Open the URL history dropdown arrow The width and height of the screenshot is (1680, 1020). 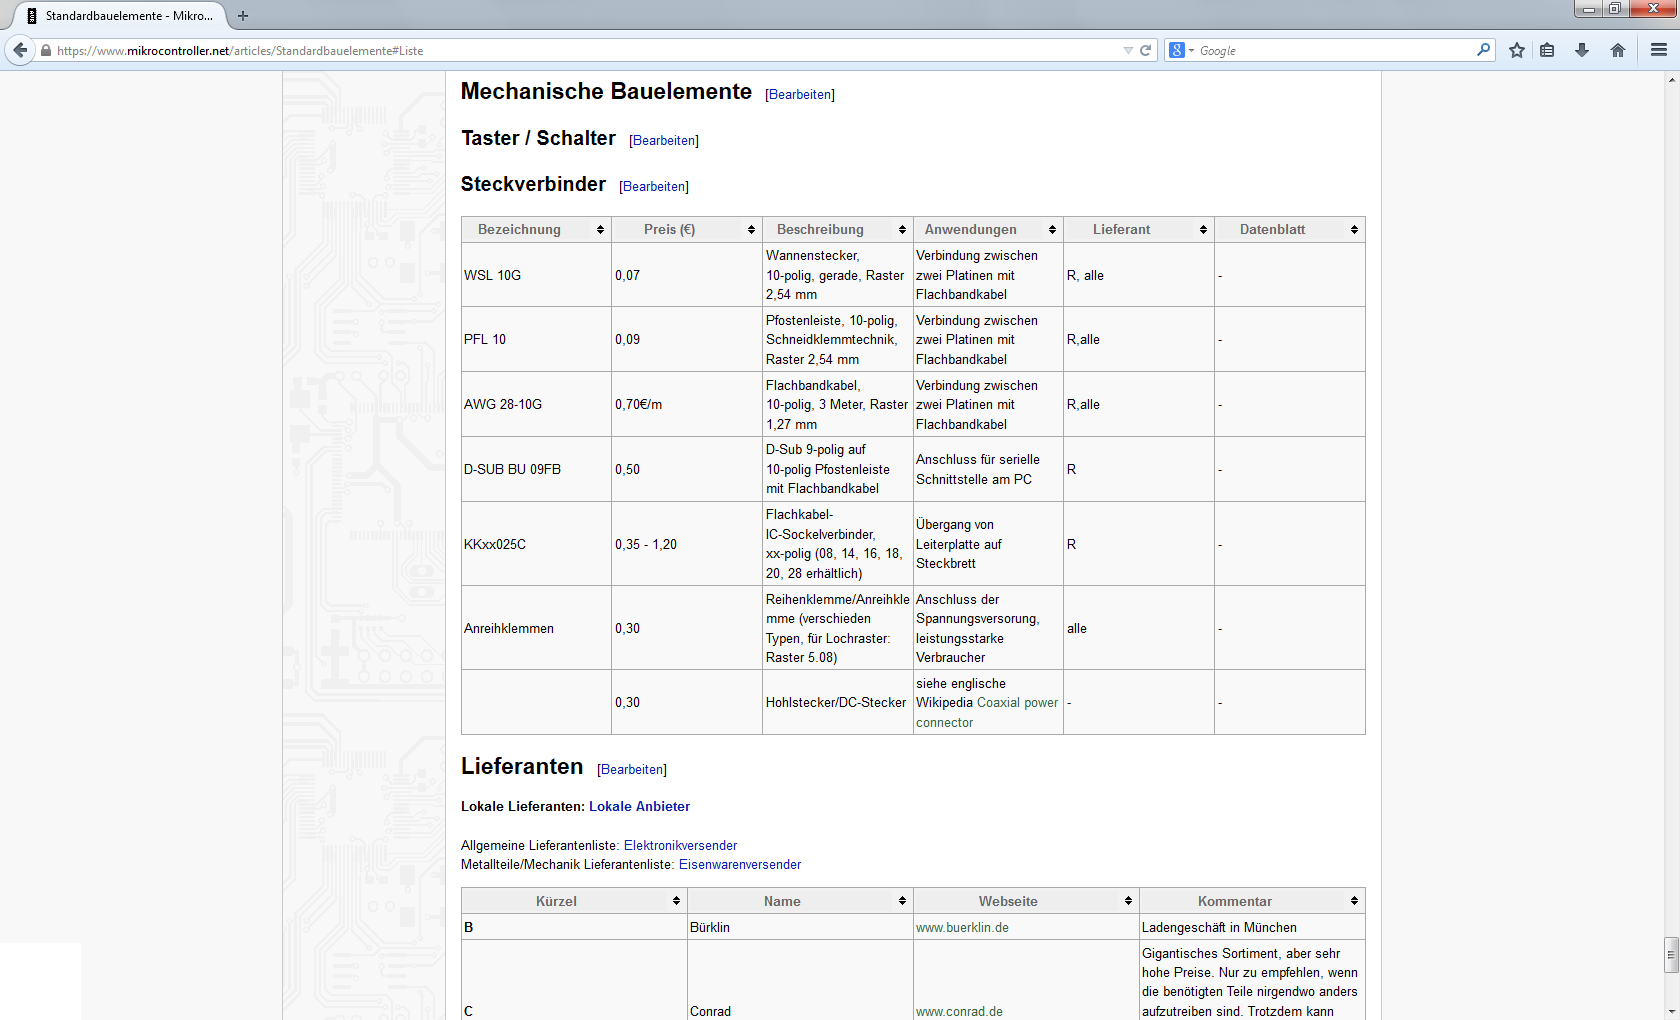pos(1128,50)
